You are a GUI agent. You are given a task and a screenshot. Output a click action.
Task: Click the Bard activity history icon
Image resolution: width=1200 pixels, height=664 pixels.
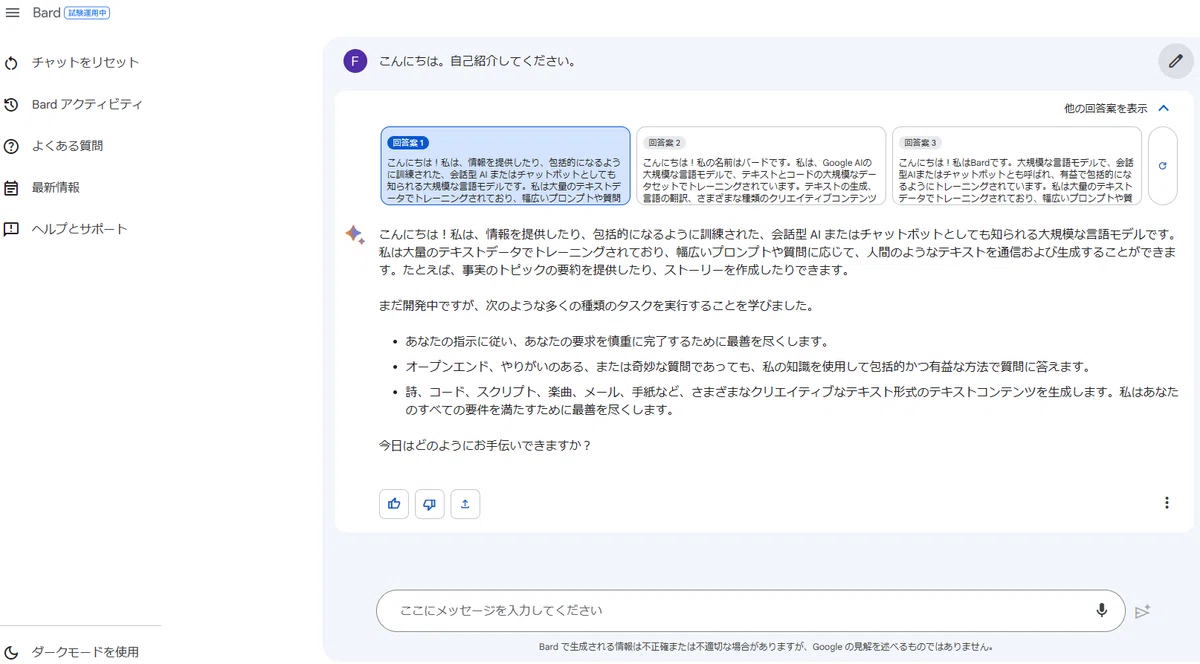[12, 104]
